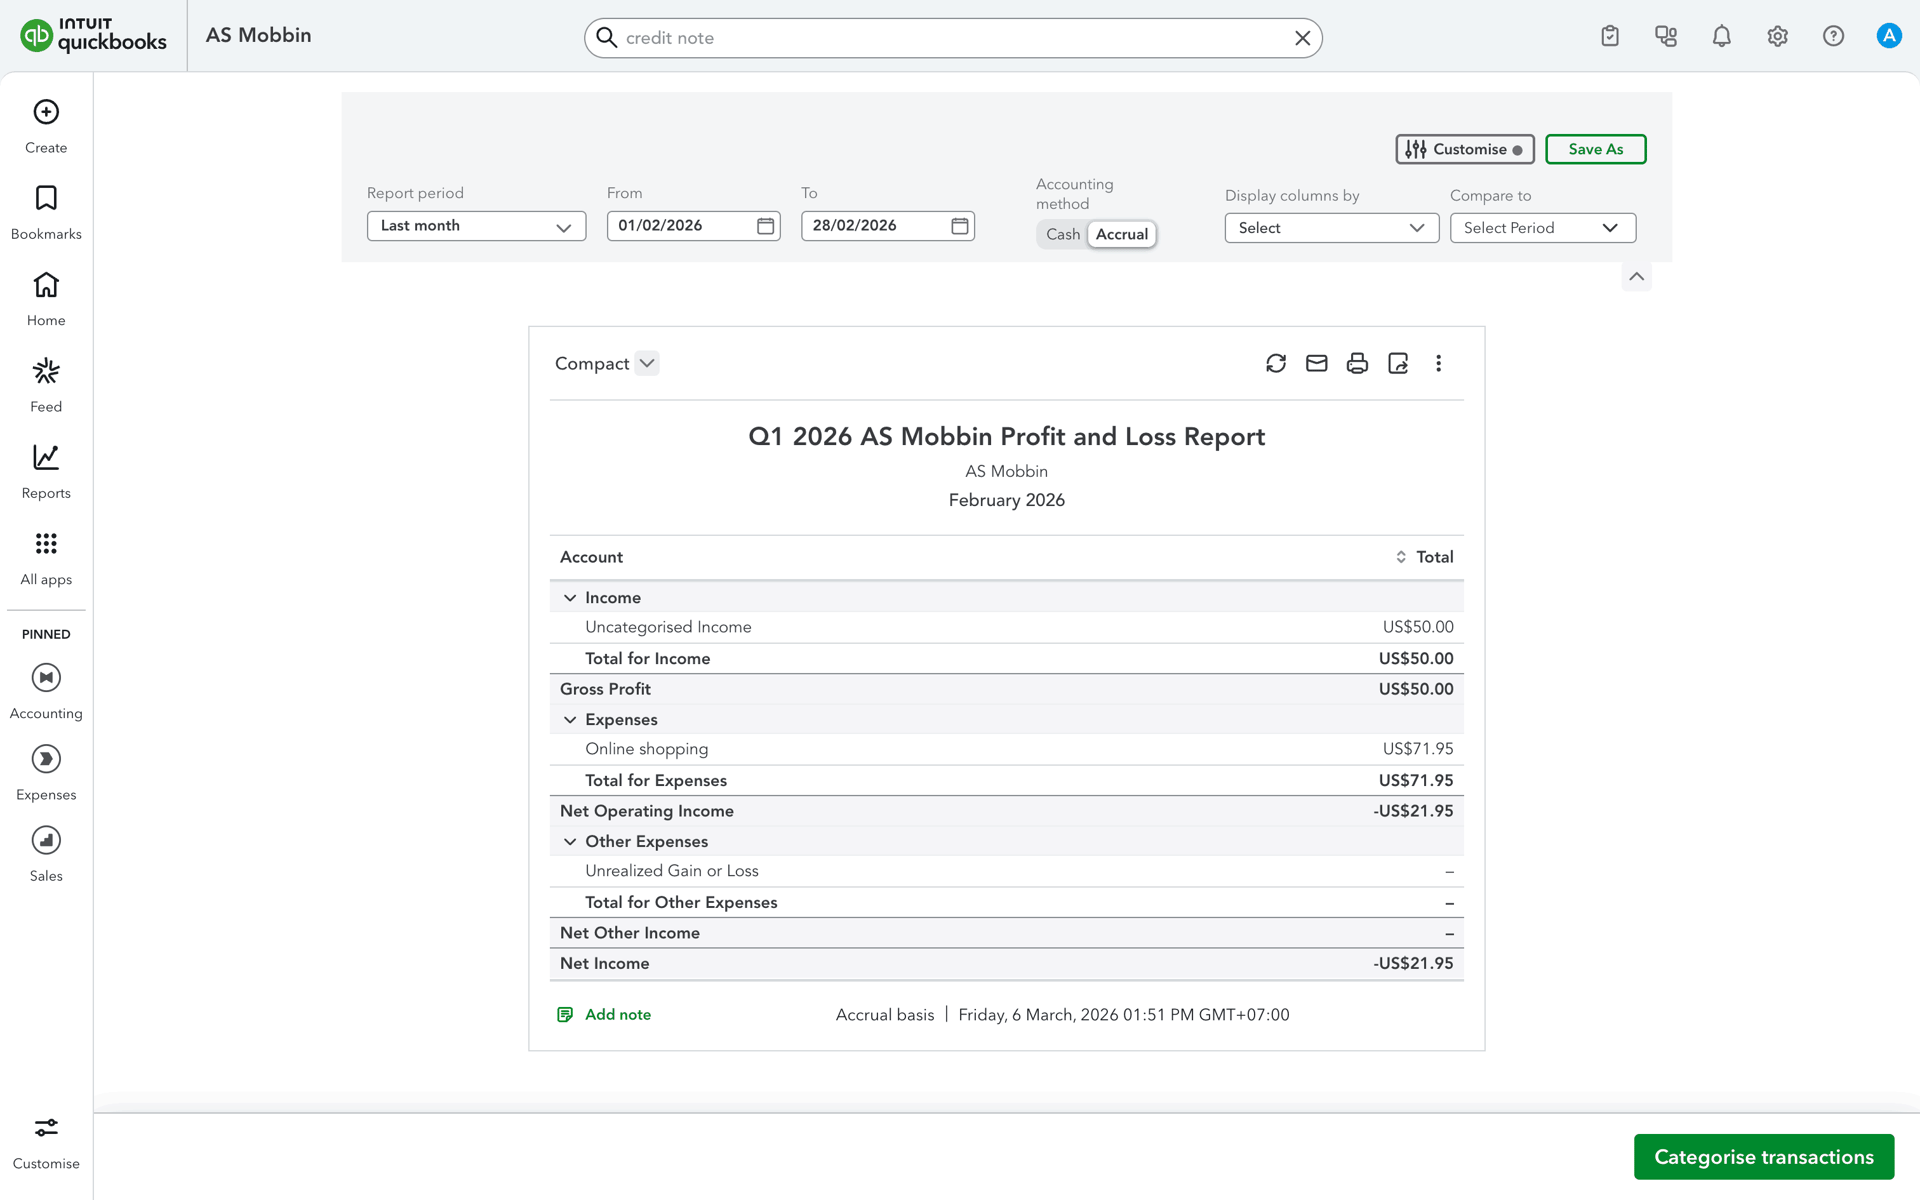This screenshot has width=1920, height=1200.
Task: Open the Report period dropdown
Action: pos(476,226)
